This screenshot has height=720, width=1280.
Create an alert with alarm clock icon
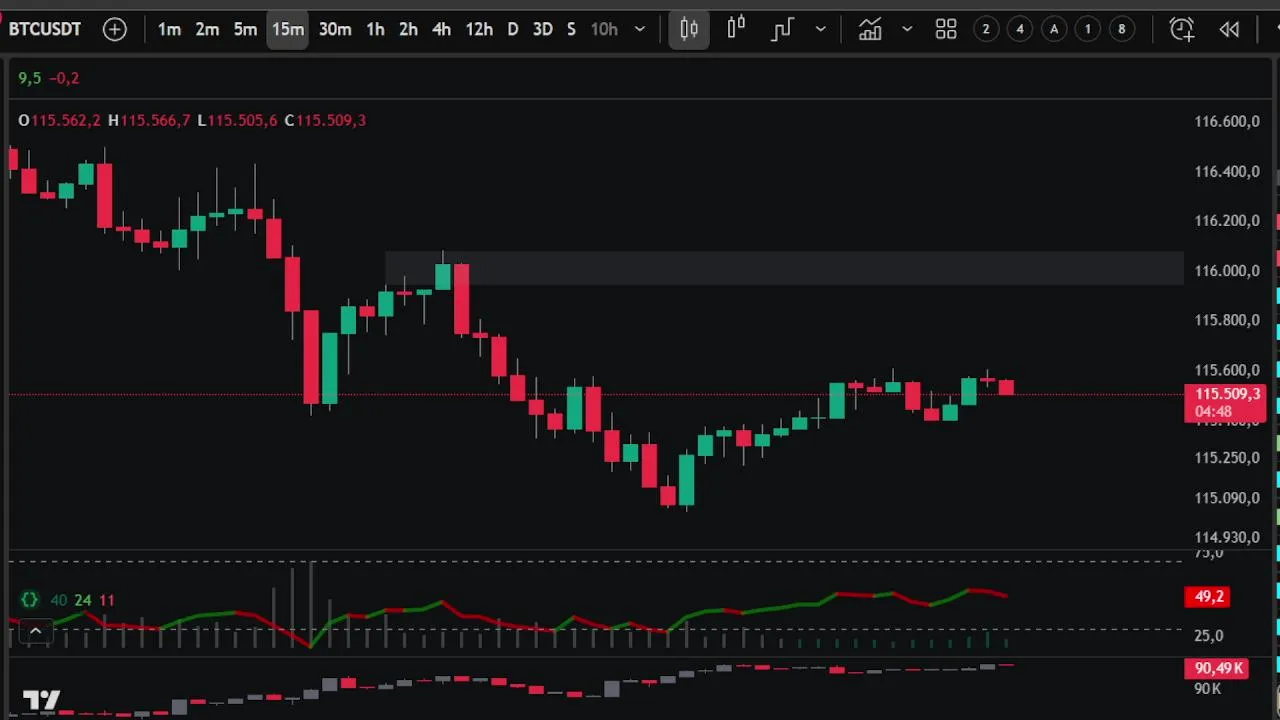(x=1182, y=29)
